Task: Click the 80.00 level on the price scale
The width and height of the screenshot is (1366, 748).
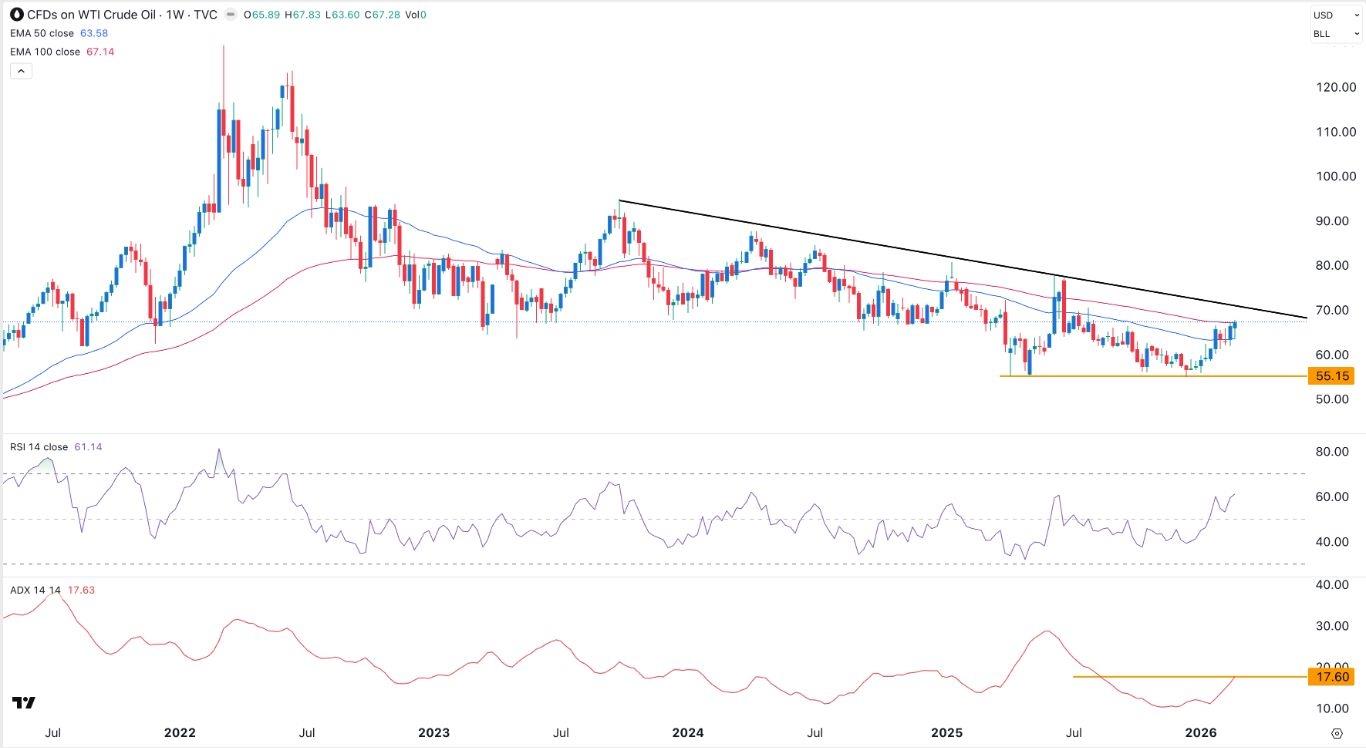Action: [x=1330, y=265]
